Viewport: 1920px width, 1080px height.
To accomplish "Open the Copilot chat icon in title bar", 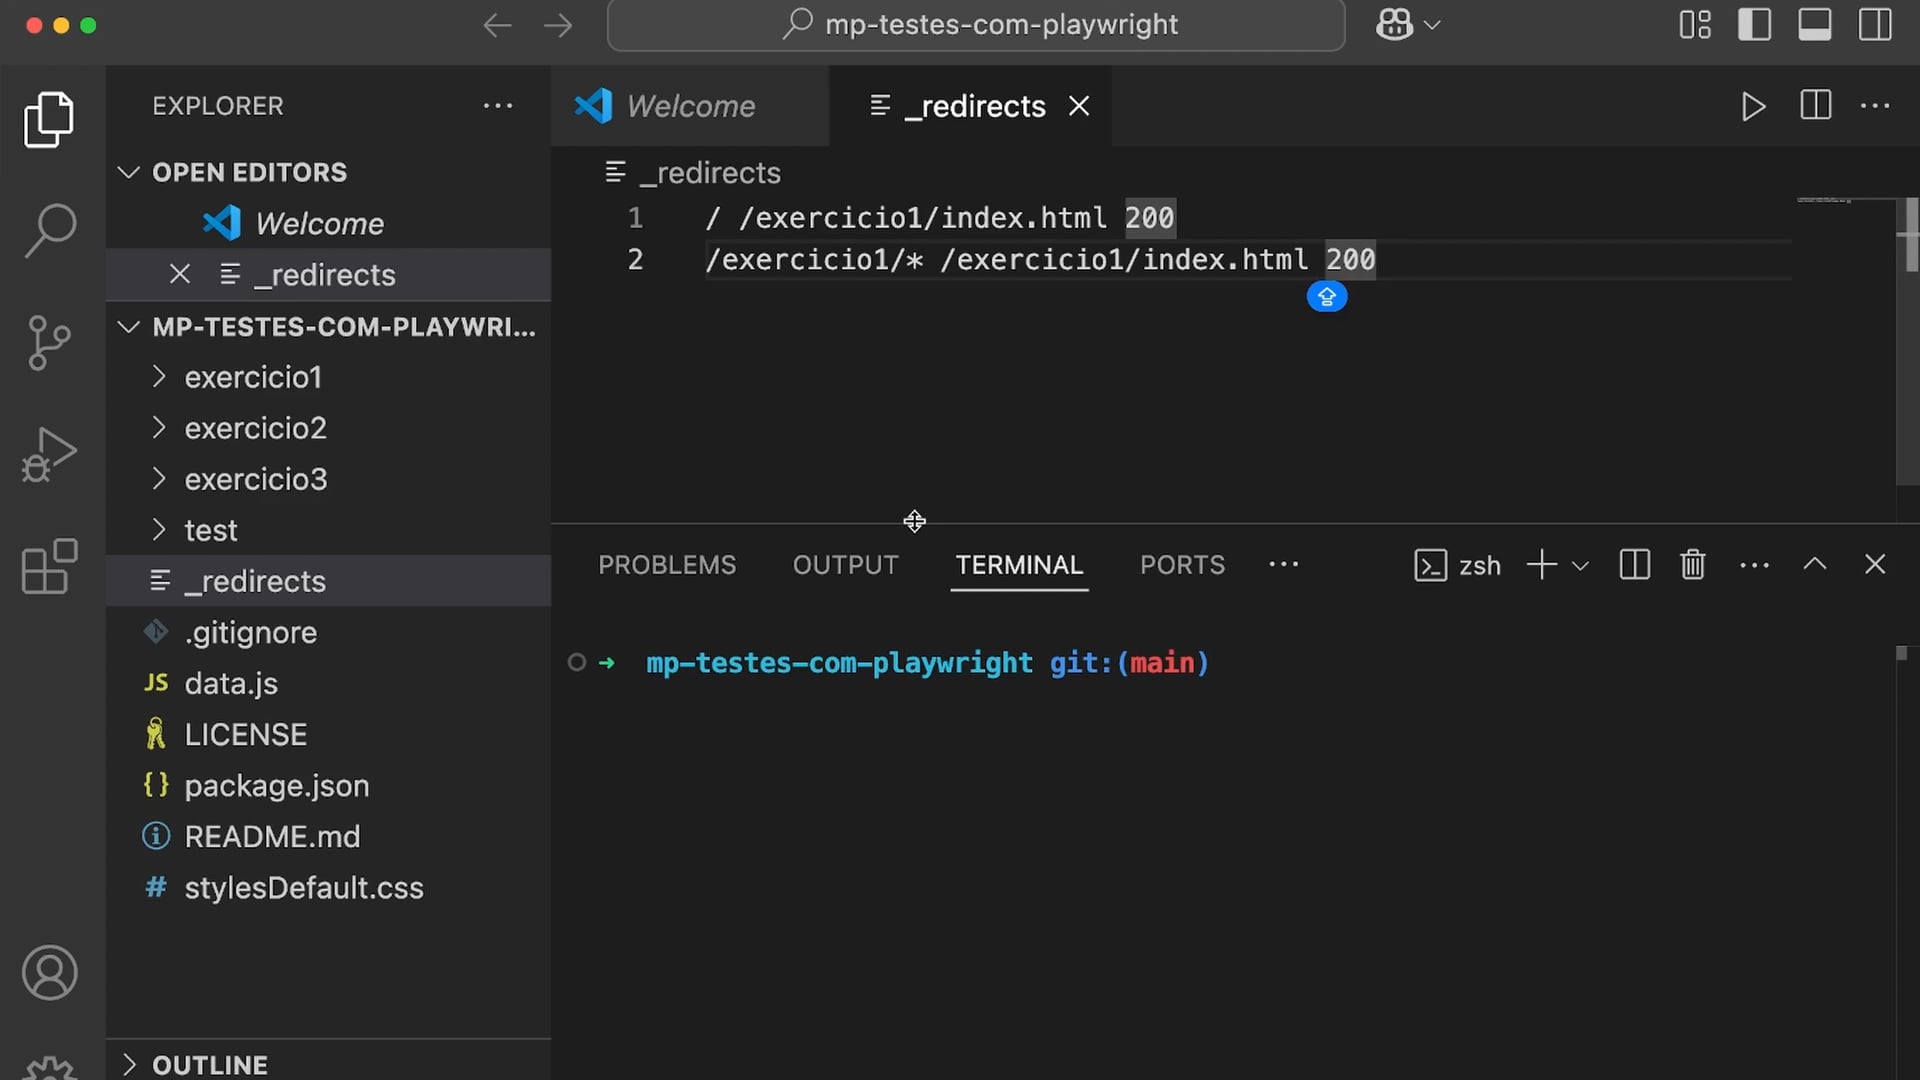I will click(x=1395, y=25).
